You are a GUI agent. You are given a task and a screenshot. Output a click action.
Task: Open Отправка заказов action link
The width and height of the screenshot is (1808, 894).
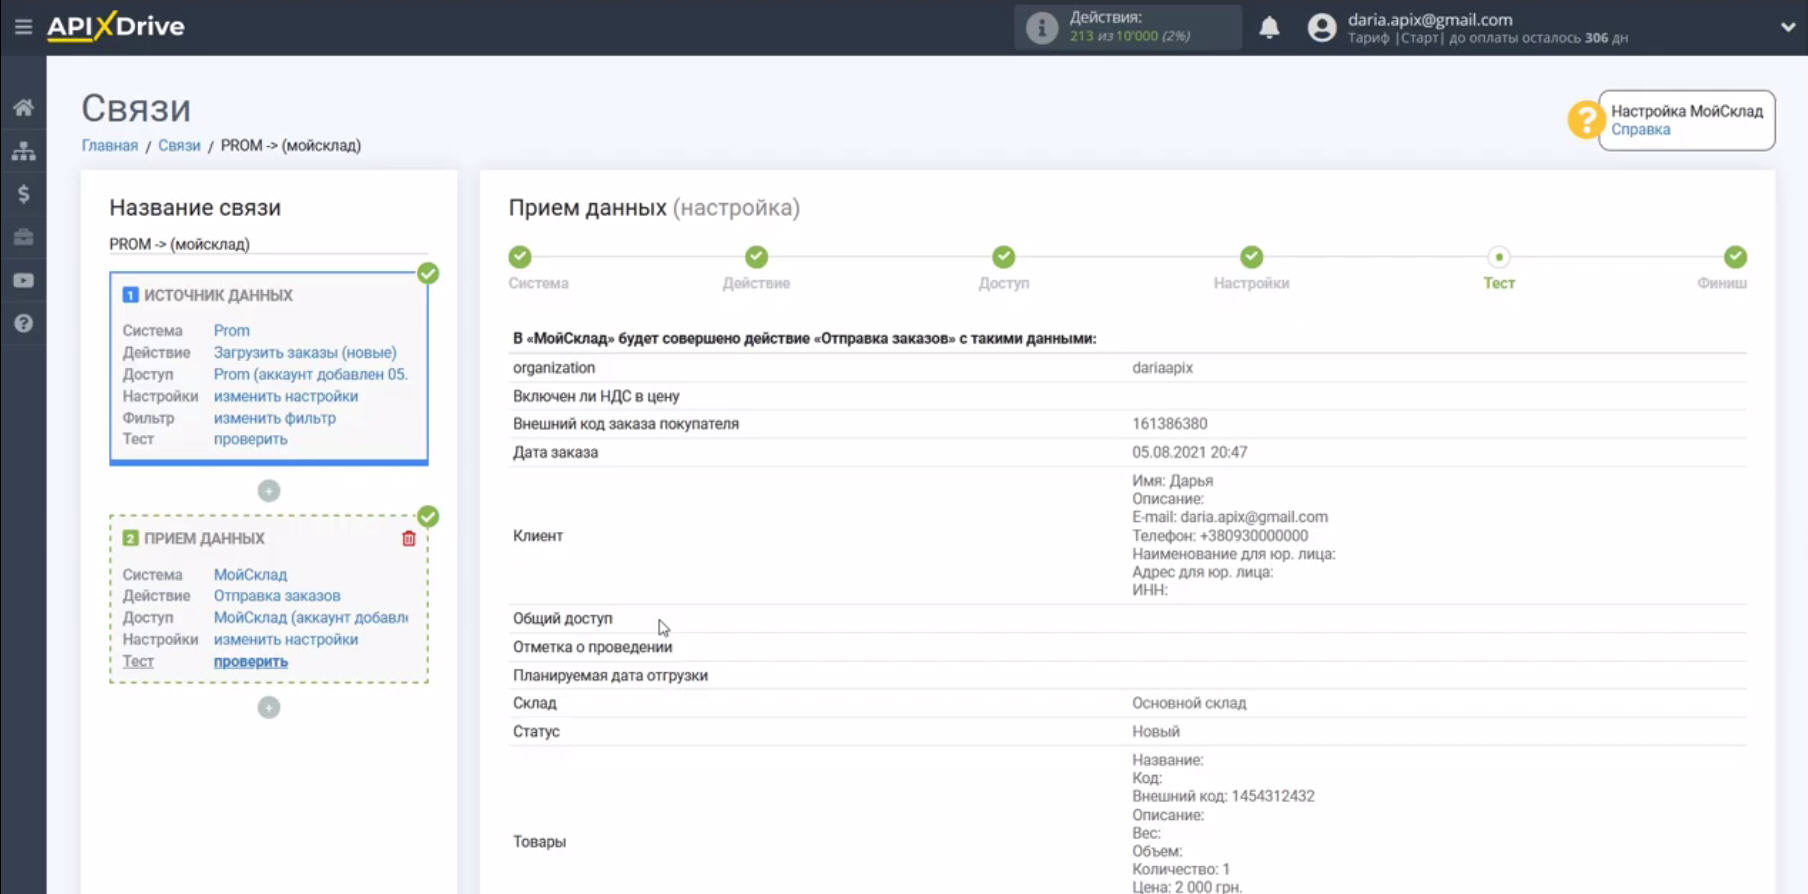(277, 596)
